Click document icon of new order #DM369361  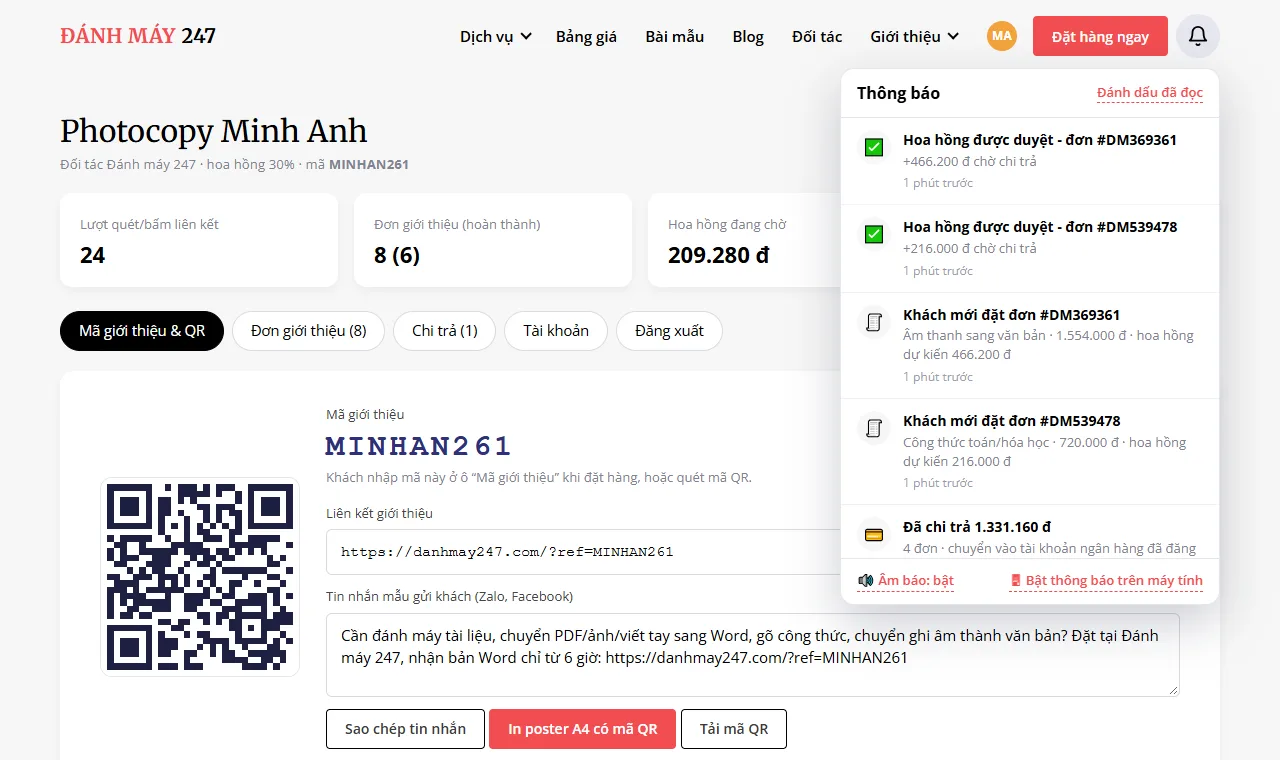point(874,322)
